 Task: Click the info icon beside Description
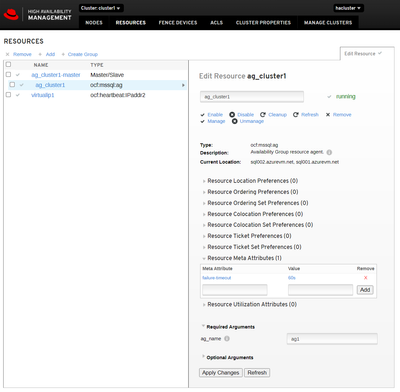click(x=329, y=152)
